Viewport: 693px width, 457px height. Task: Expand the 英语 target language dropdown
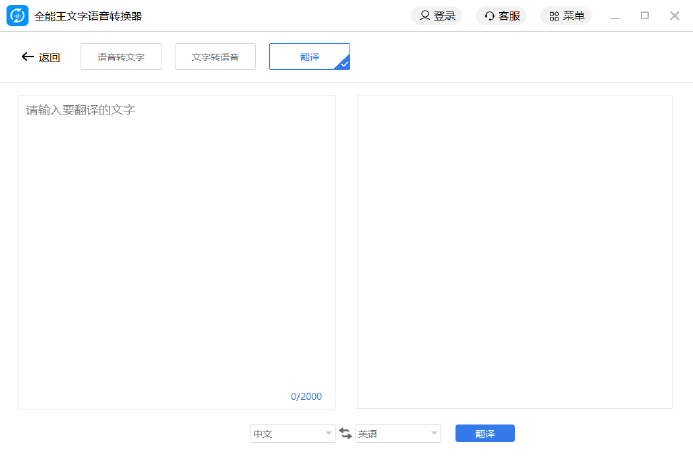tap(397, 433)
